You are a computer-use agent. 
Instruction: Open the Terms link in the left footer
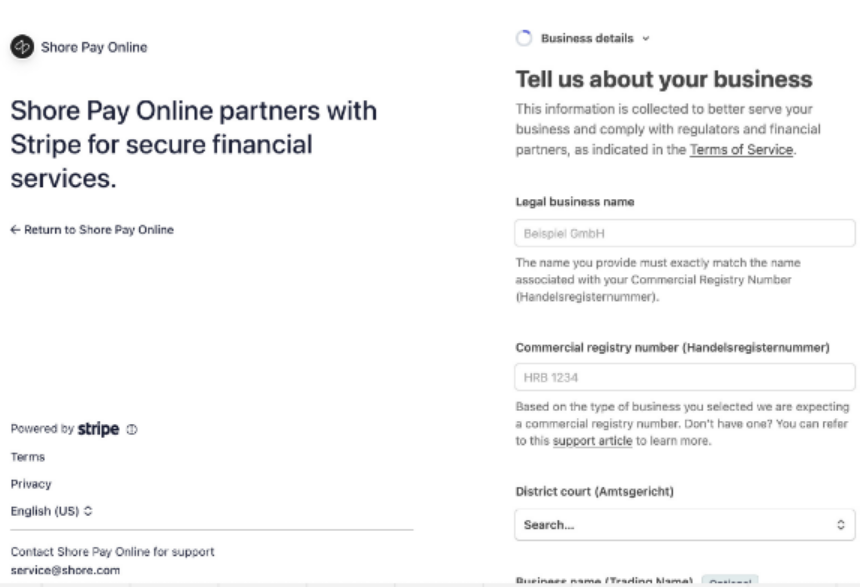[x=23, y=457]
